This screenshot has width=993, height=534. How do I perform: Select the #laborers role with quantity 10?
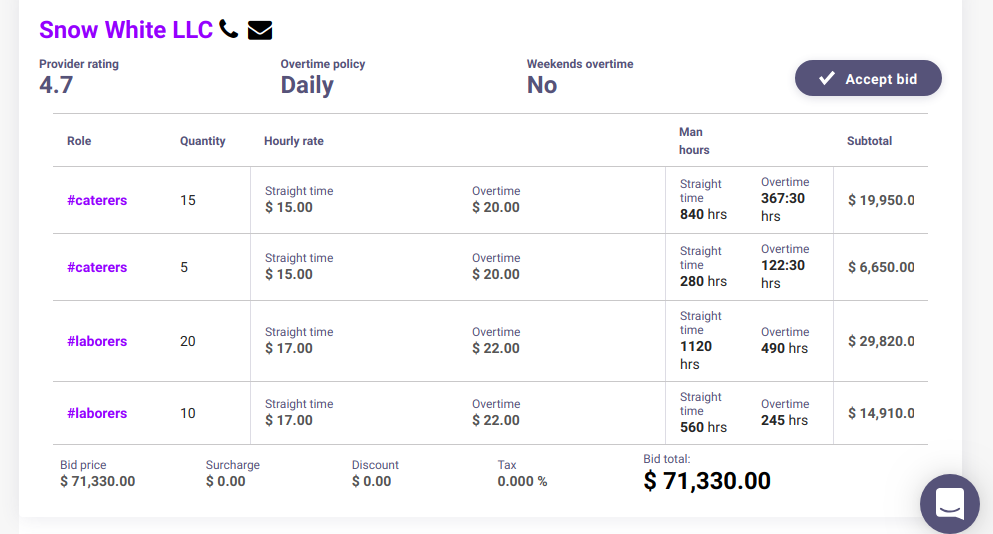coord(97,413)
